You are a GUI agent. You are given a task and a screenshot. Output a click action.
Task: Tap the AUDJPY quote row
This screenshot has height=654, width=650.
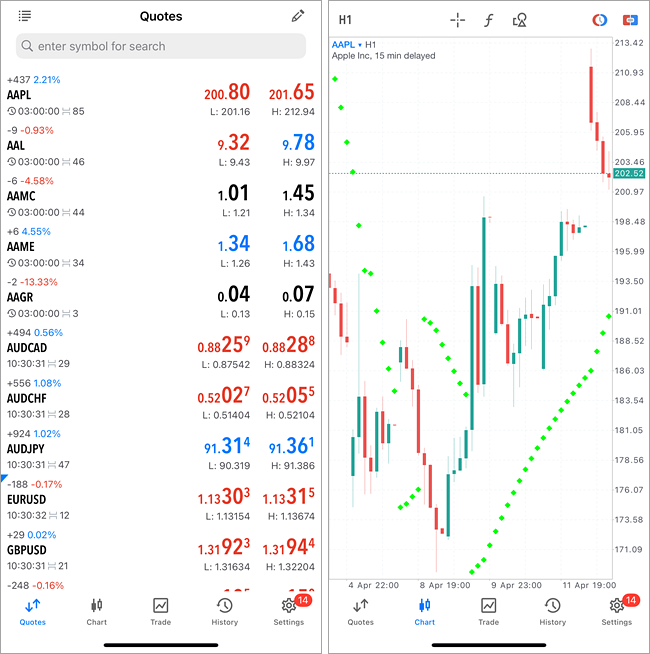tap(161, 448)
